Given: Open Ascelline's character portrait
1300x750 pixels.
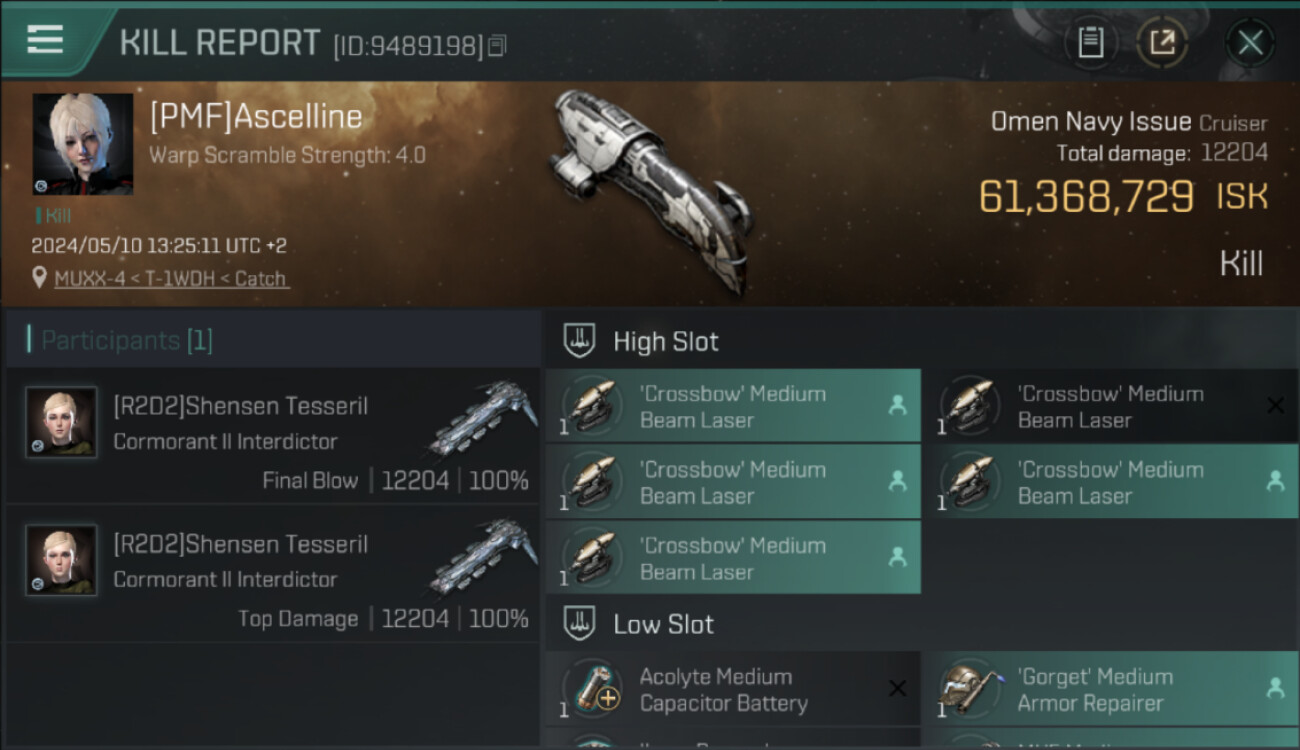Looking at the screenshot, I should [x=83, y=144].
